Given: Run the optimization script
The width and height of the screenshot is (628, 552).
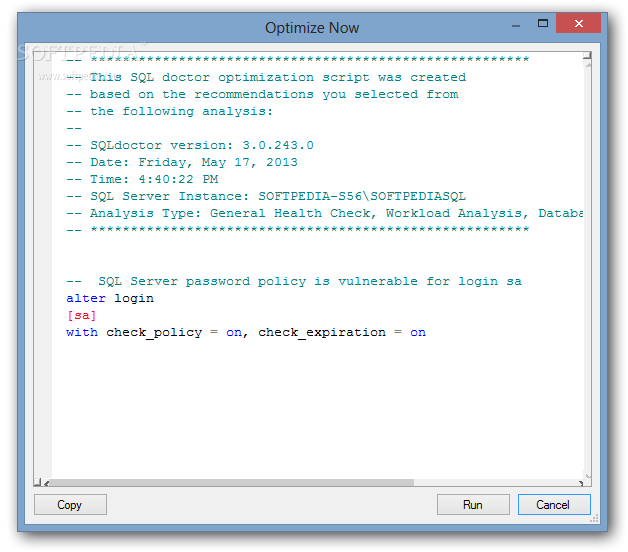Looking at the screenshot, I should (x=473, y=504).
